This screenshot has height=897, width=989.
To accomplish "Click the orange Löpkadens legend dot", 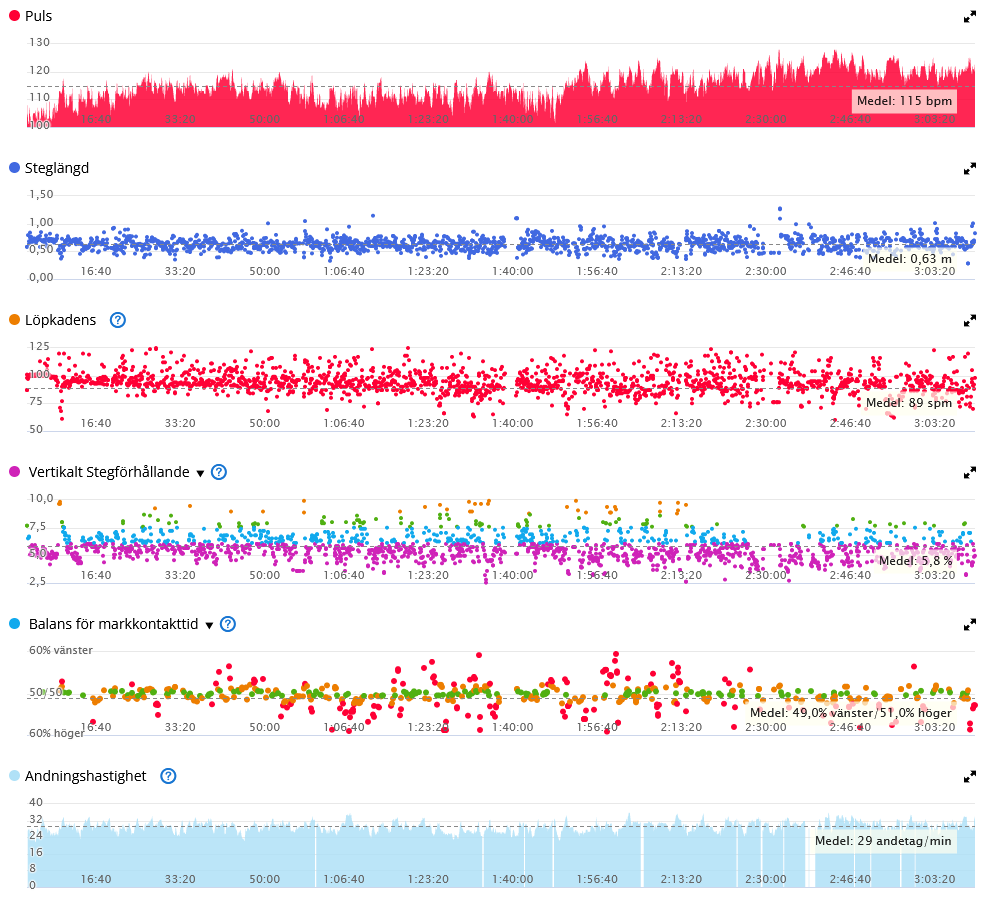I will coord(15,320).
